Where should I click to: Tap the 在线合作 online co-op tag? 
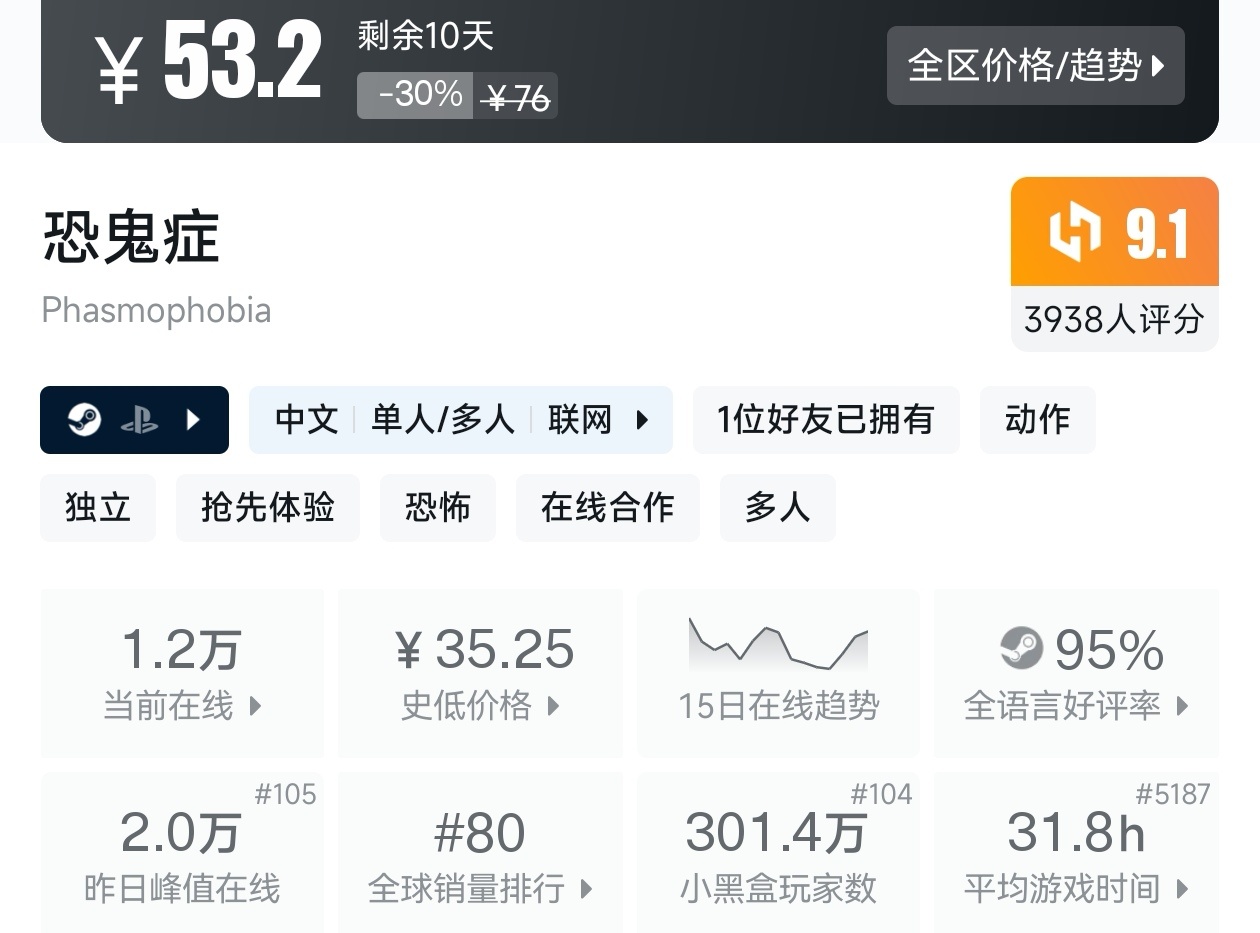tap(607, 508)
